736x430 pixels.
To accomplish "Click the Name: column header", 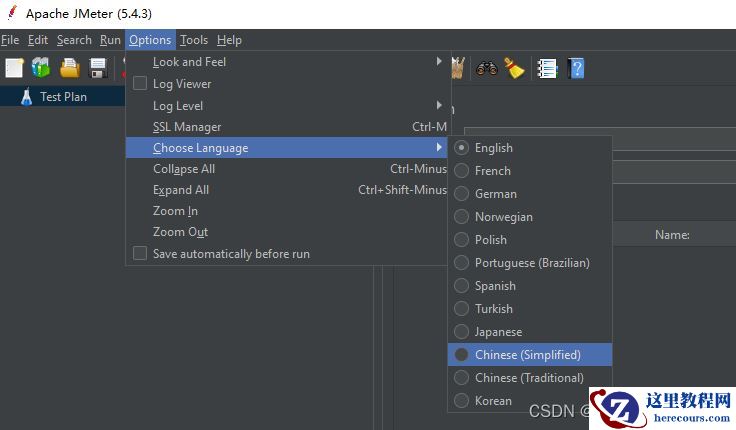I will coord(672,235).
